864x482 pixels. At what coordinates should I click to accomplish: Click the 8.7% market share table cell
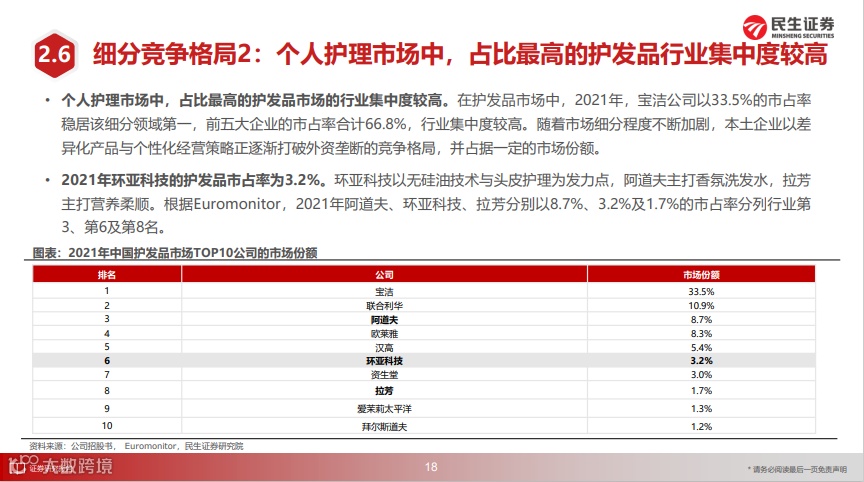click(701, 319)
